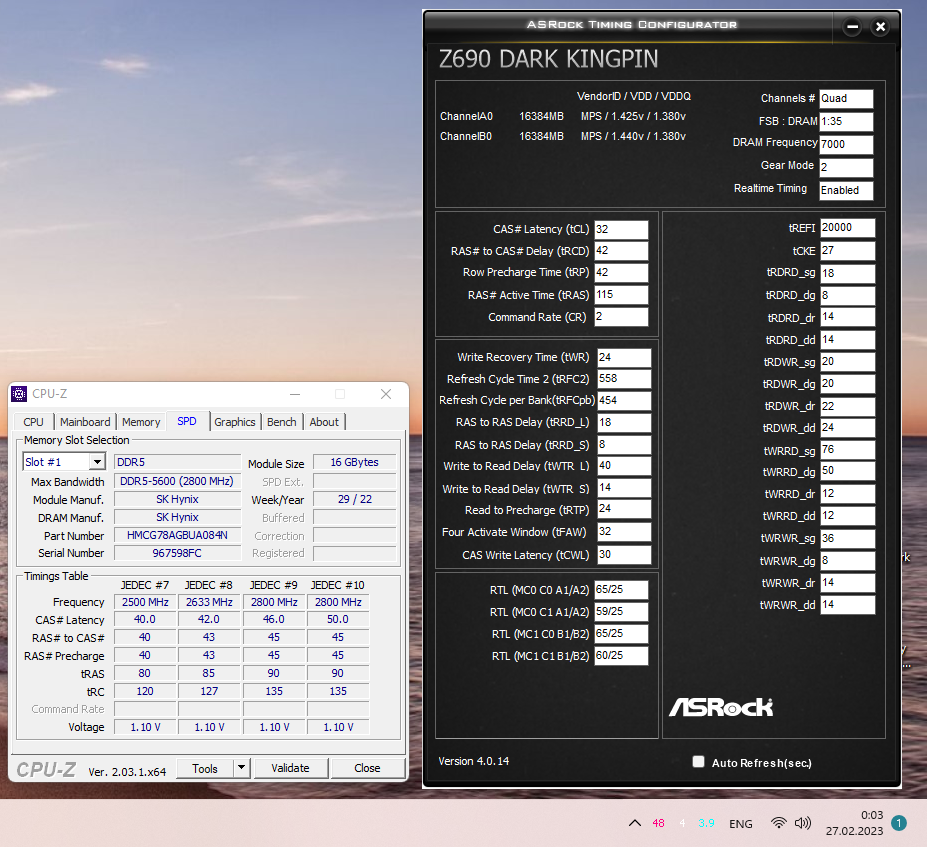Switch to the Mainboard tab

click(x=85, y=422)
